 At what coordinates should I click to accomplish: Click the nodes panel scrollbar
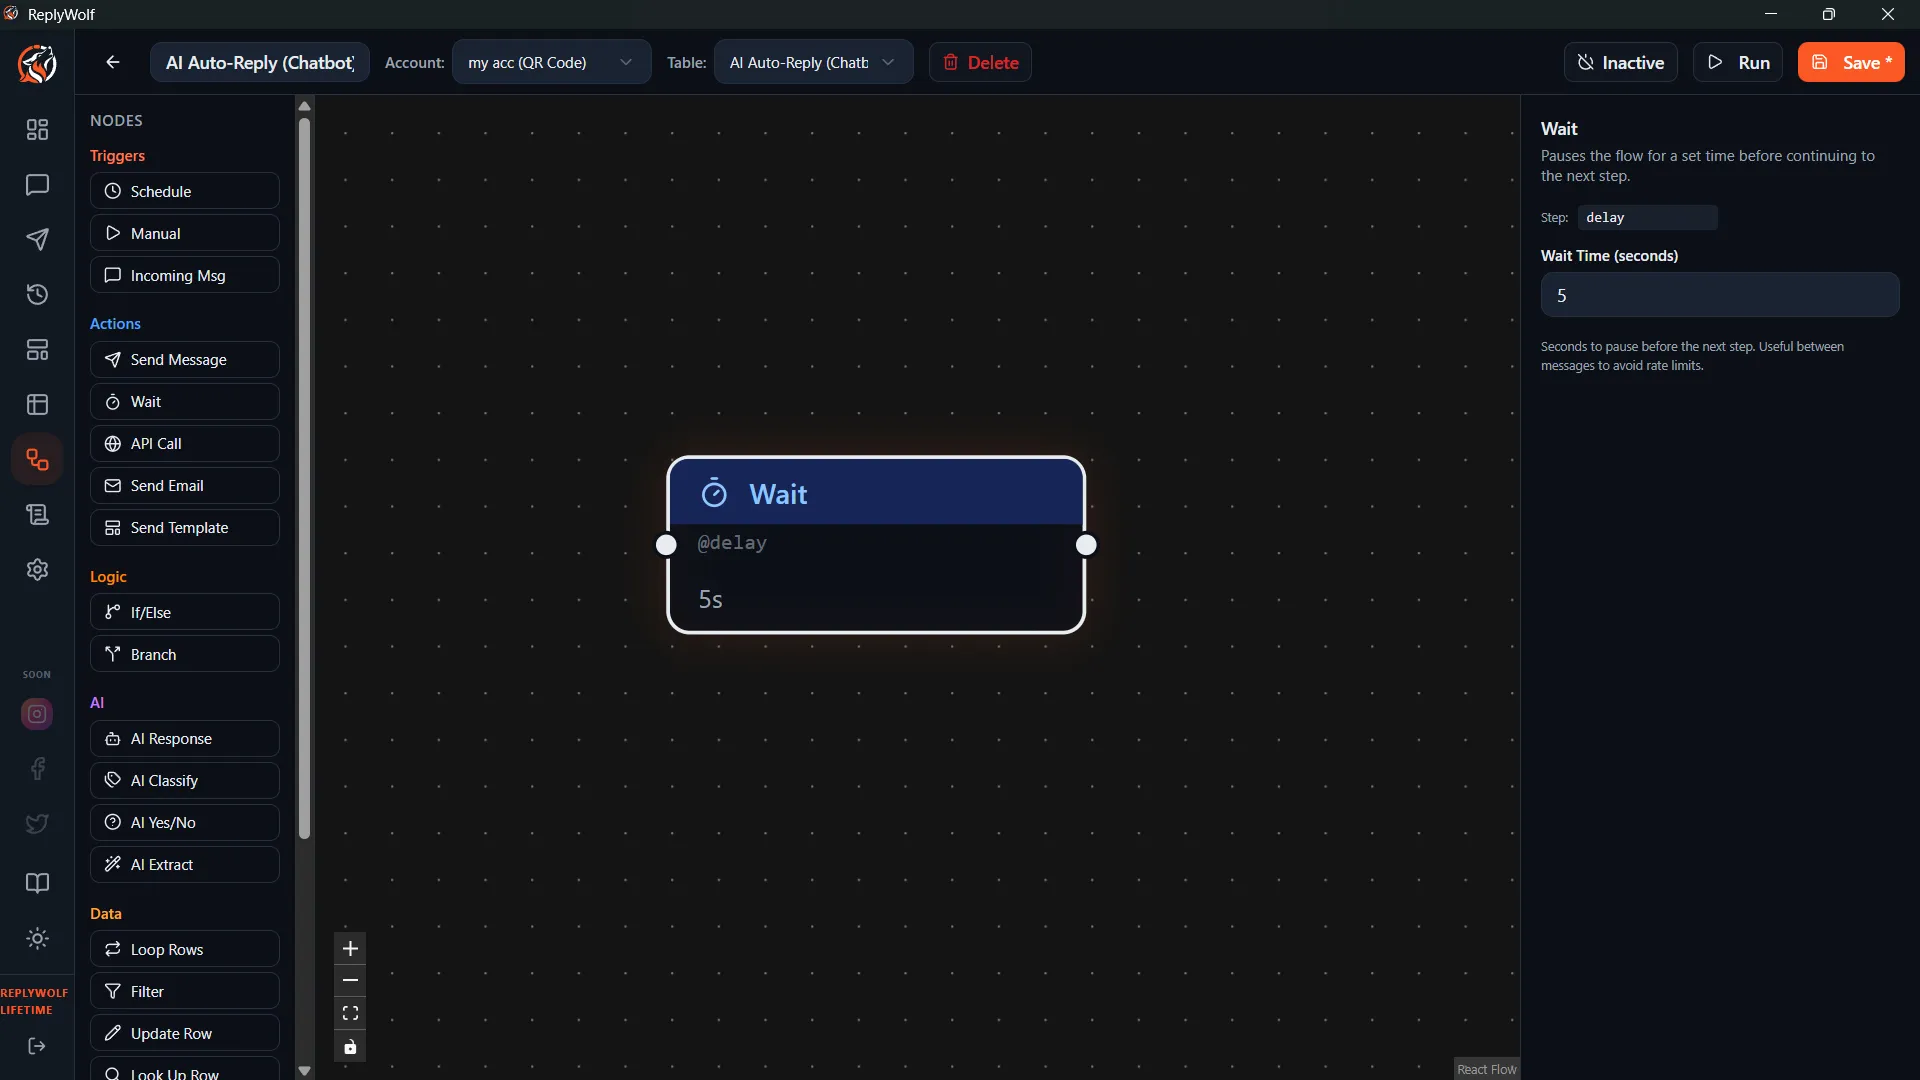(x=305, y=480)
